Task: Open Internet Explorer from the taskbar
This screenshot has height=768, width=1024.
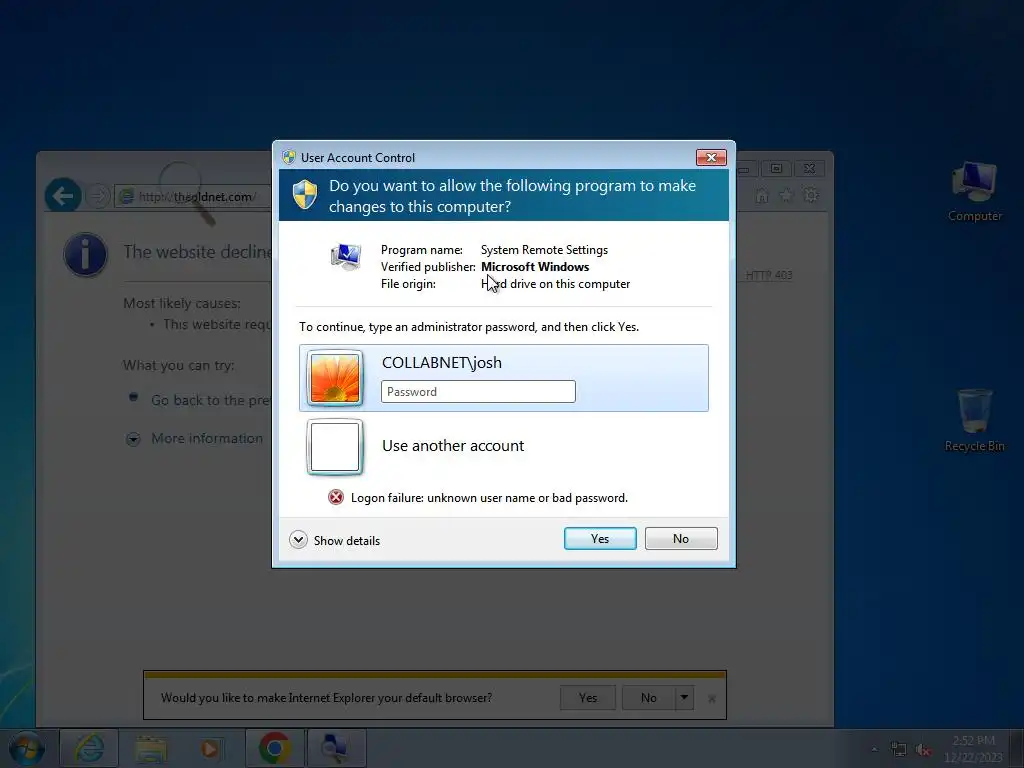Action: [89, 748]
